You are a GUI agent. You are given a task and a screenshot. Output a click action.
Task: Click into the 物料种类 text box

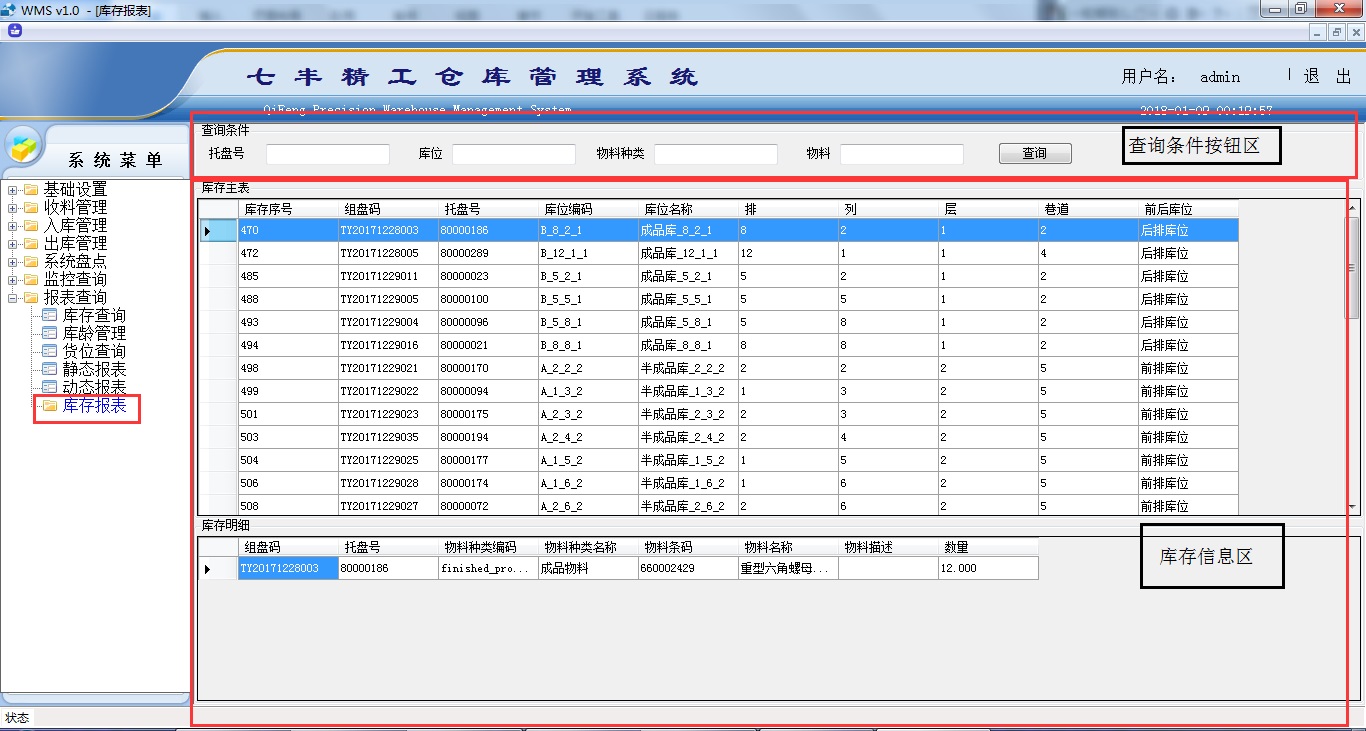(715, 154)
